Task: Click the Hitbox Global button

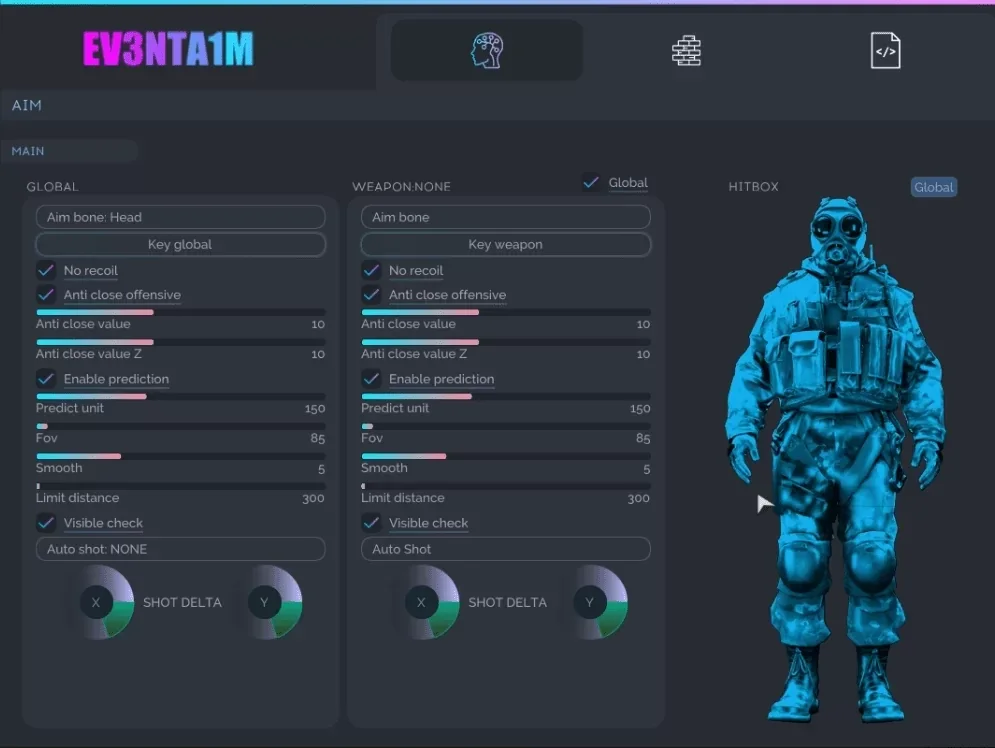Action: coord(933,187)
